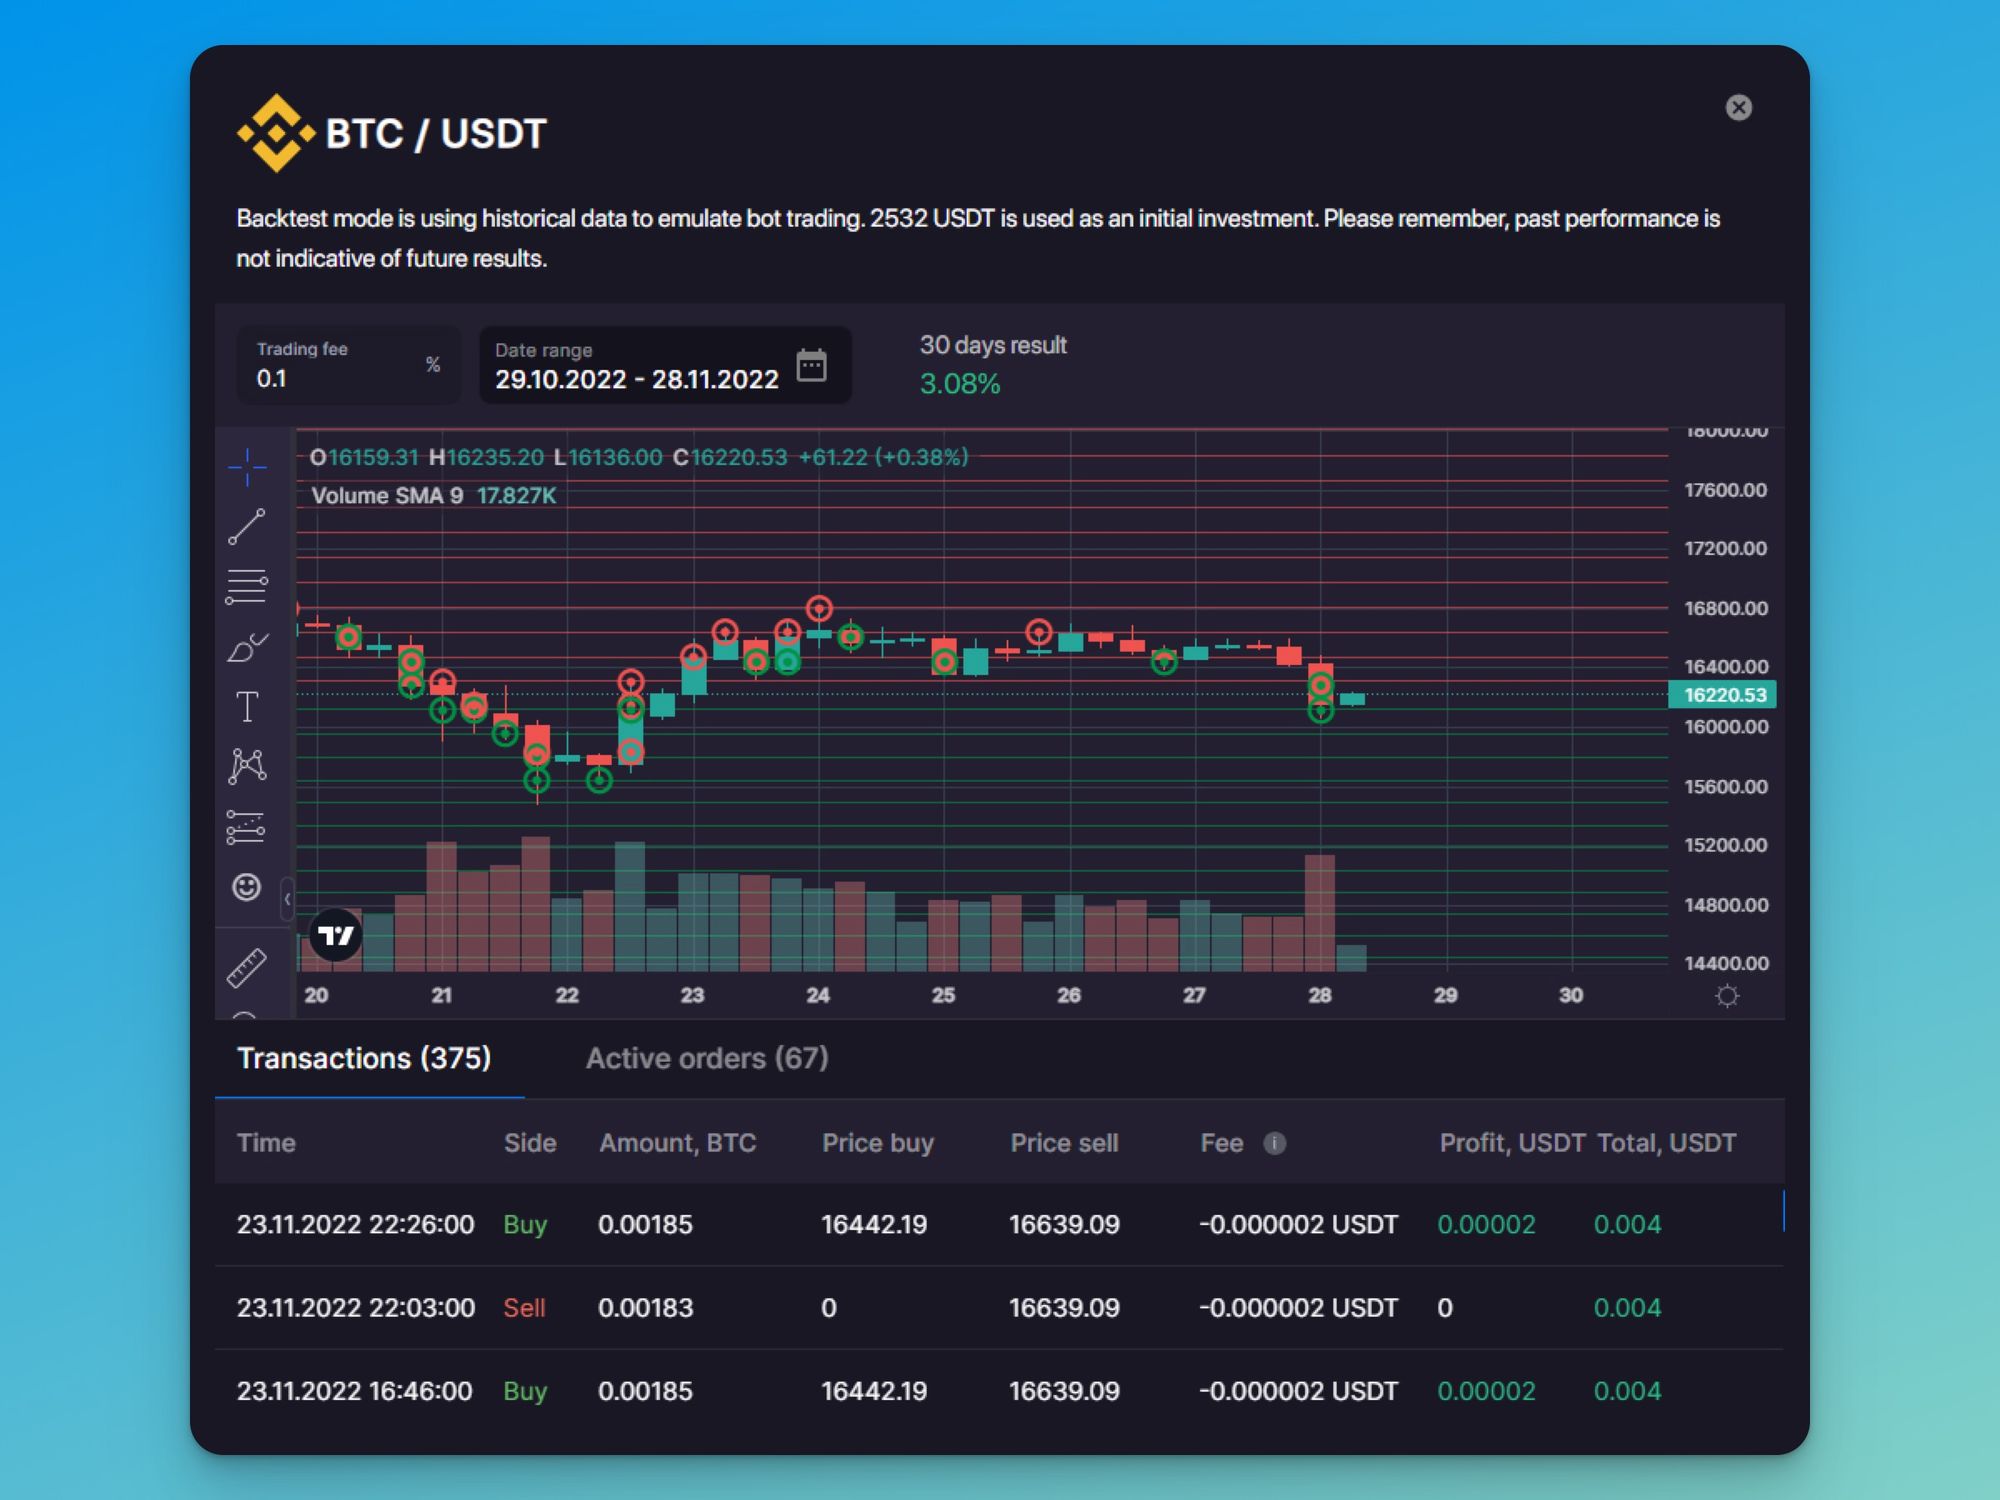Click the TradingView watermark logo
Viewport: 2000px width, 1500px height.
pos(337,935)
